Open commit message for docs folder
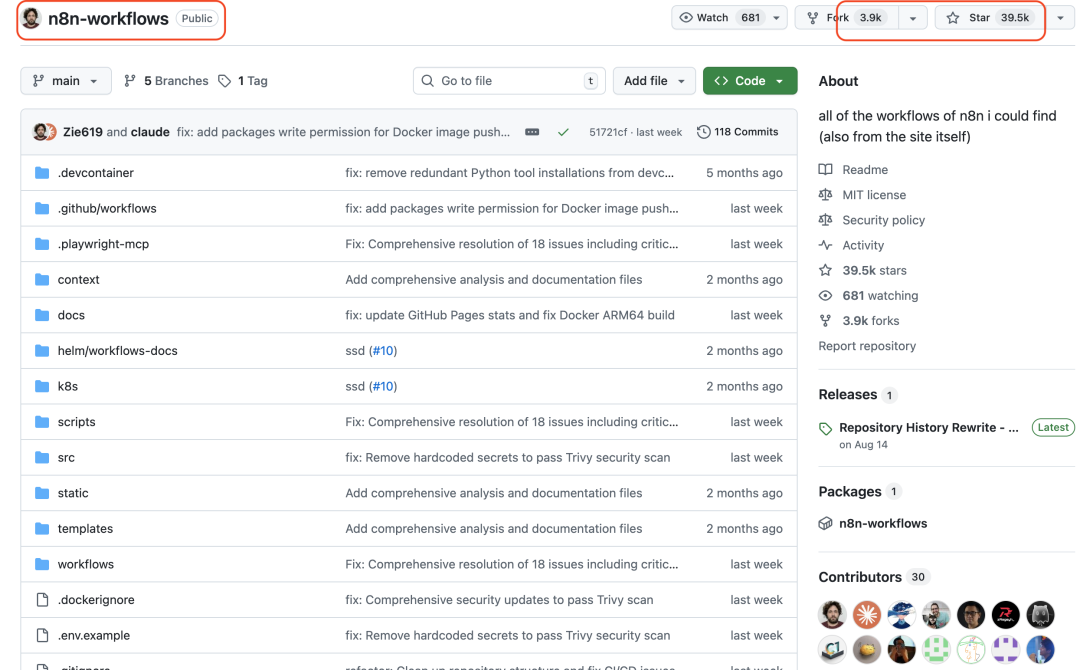The image size is (1080, 670). click(510, 315)
